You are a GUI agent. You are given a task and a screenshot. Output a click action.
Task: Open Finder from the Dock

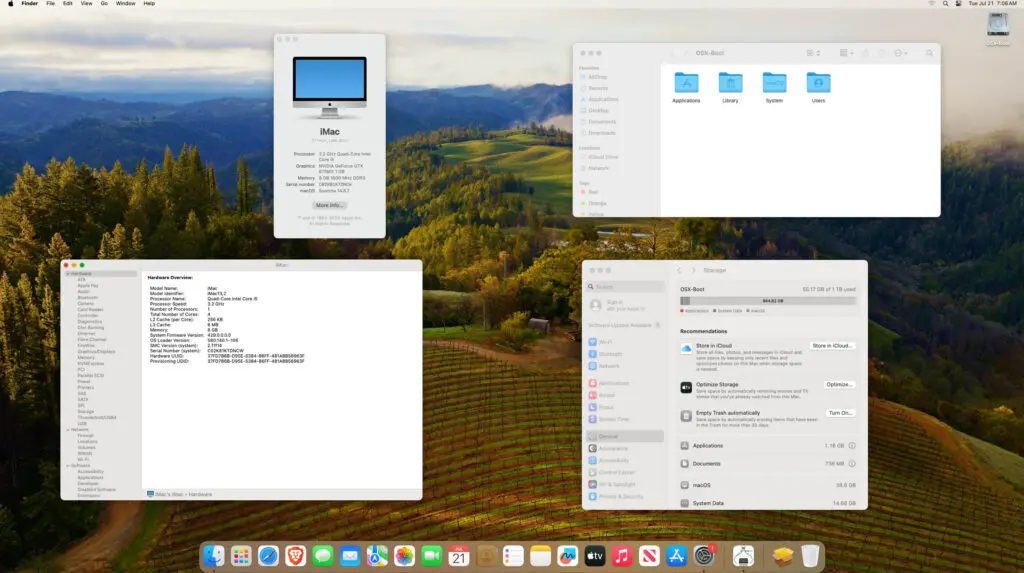tap(214, 556)
